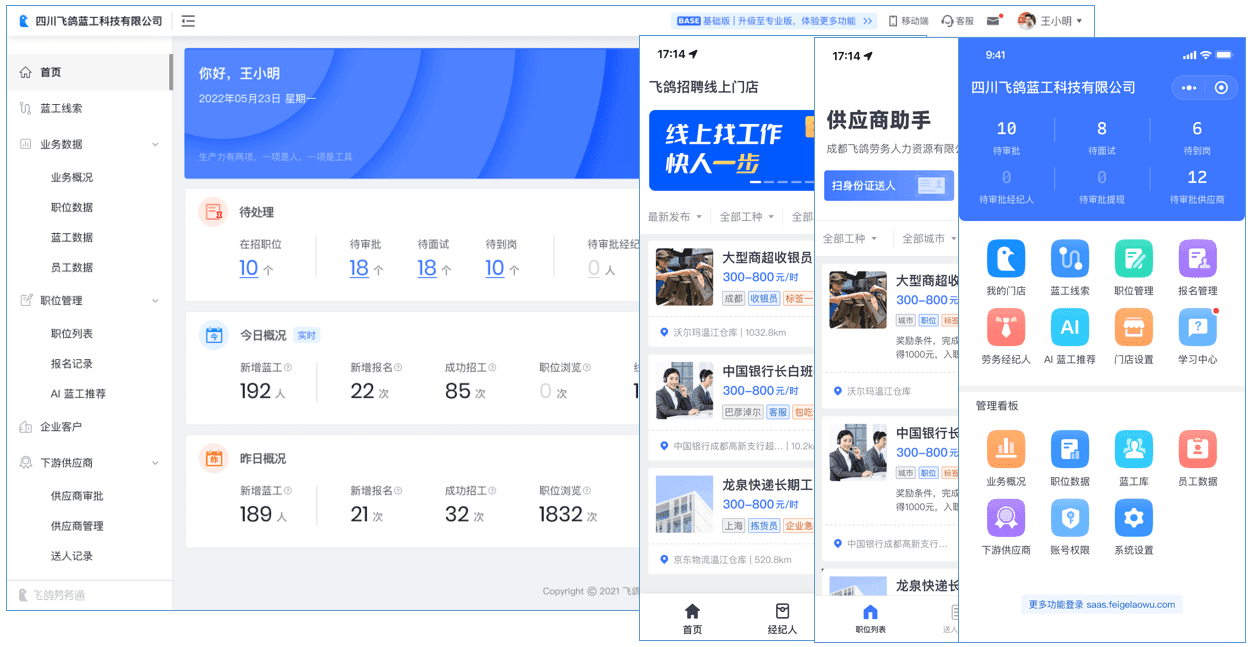This screenshot has width=1252, height=647.
Task: Click the 待到岗 count of 10 on dashboard
Action: coord(495,268)
